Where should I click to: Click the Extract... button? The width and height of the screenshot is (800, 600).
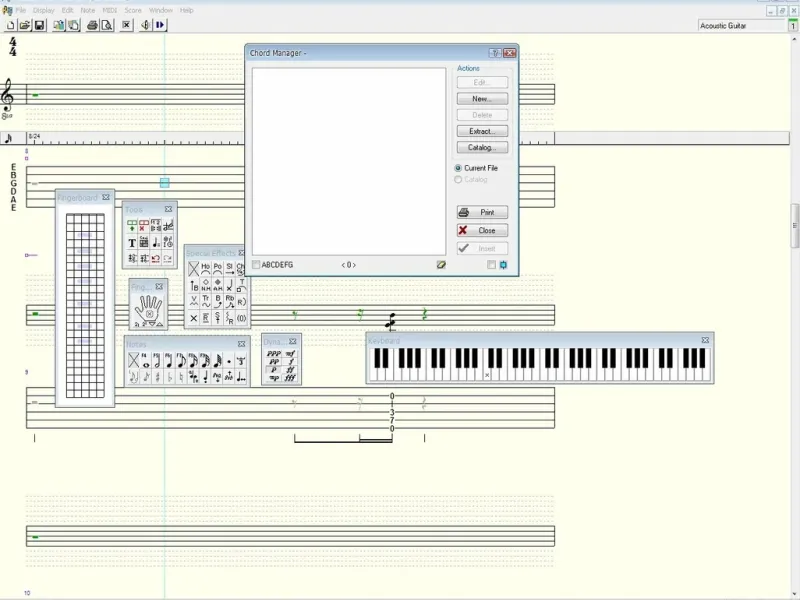point(482,132)
